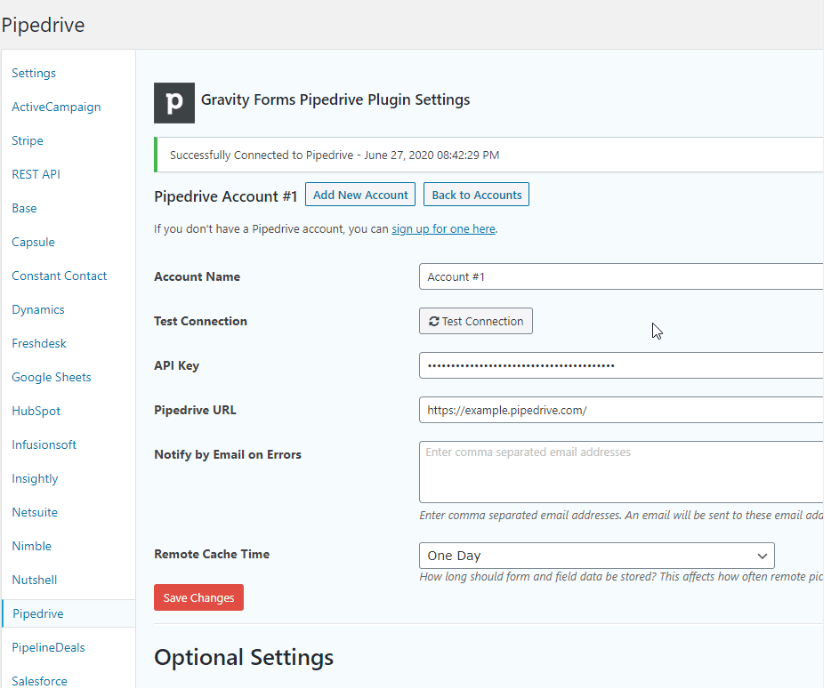The image size is (825, 688).
Task: Open Netsuite settings tab
Action: 35,512
